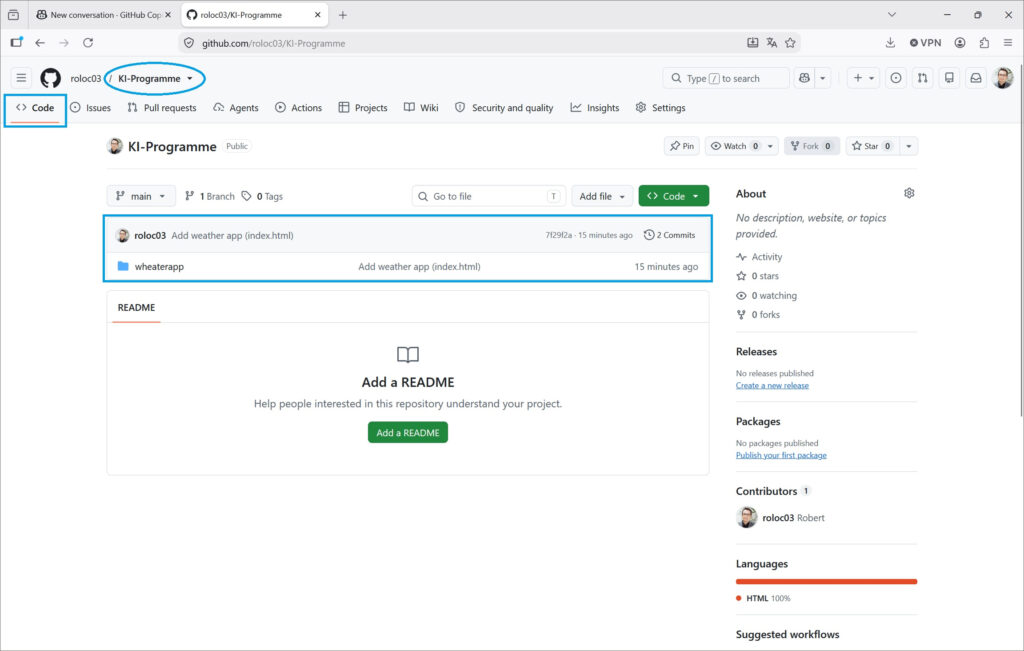Open the Repositories icon in top header

(x=949, y=78)
